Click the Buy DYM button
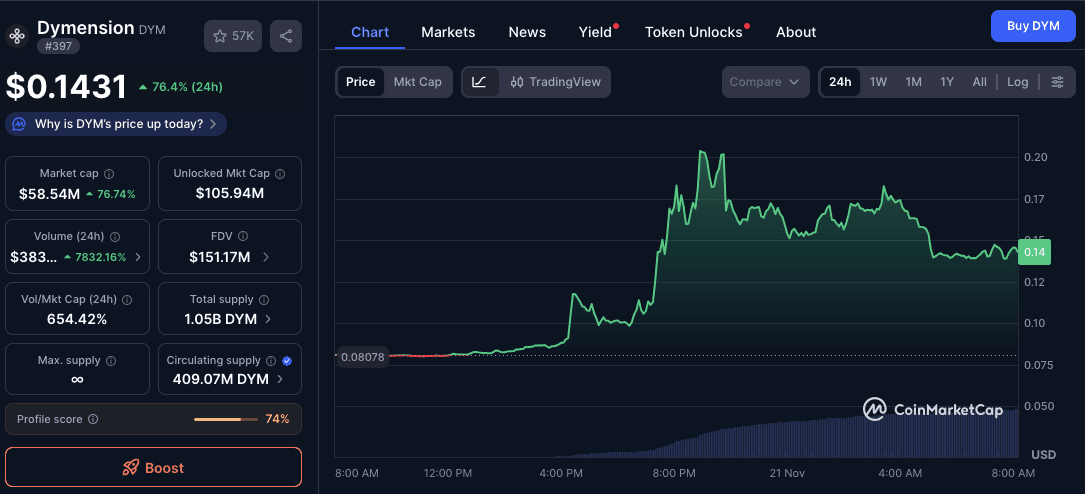This screenshot has height=494, width=1085. tap(1033, 26)
